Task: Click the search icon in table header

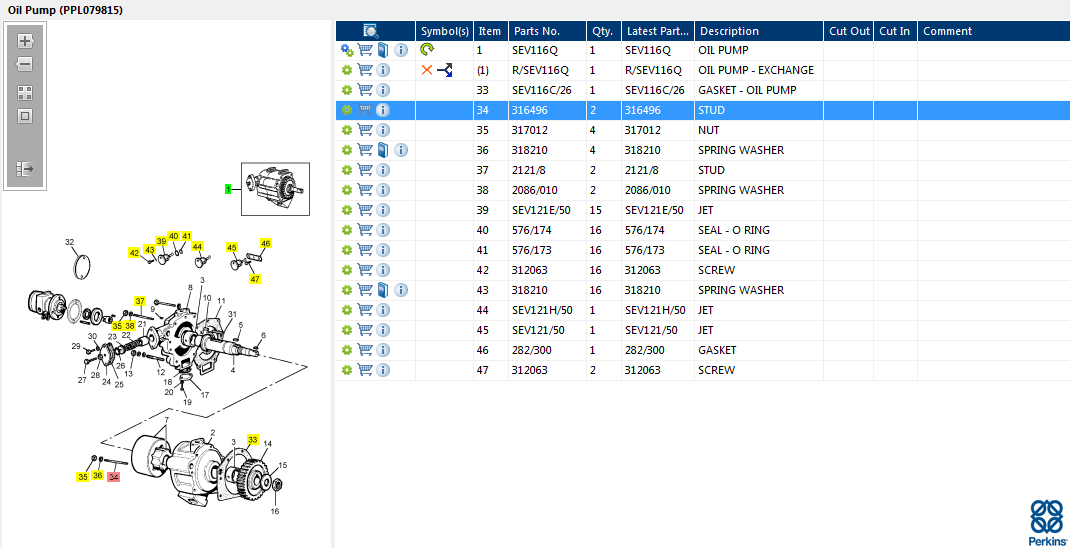Action: click(x=371, y=31)
